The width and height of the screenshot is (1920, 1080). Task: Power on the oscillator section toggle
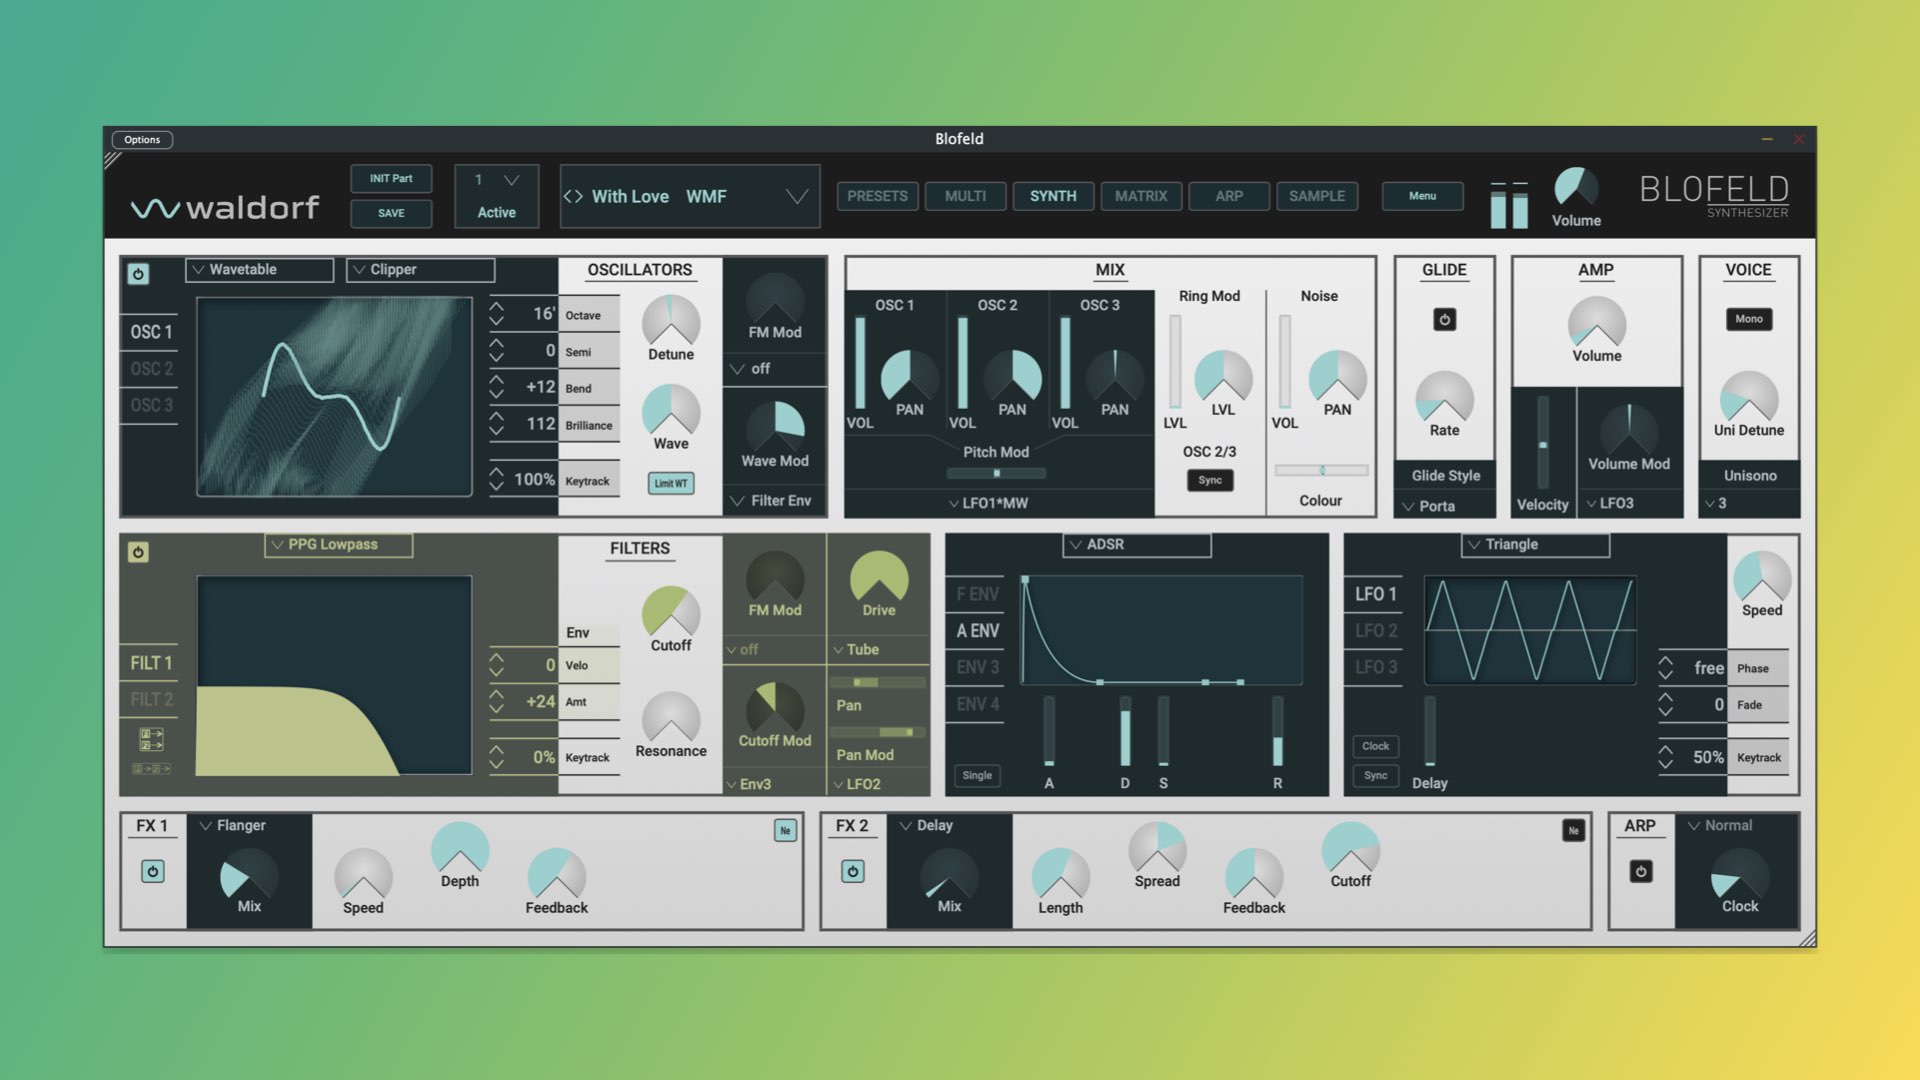[139, 272]
